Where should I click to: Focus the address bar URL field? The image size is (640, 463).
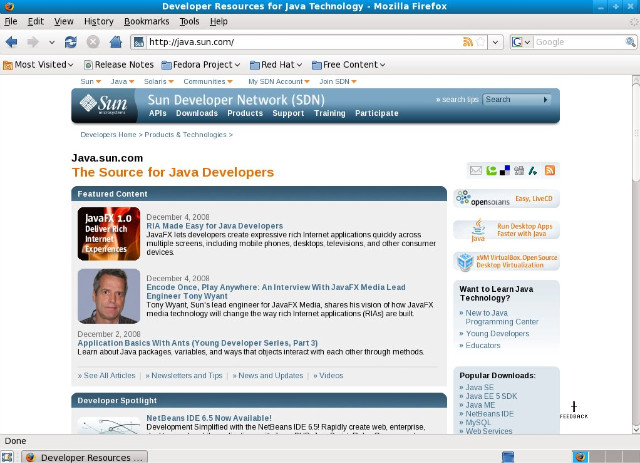point(304,42)
